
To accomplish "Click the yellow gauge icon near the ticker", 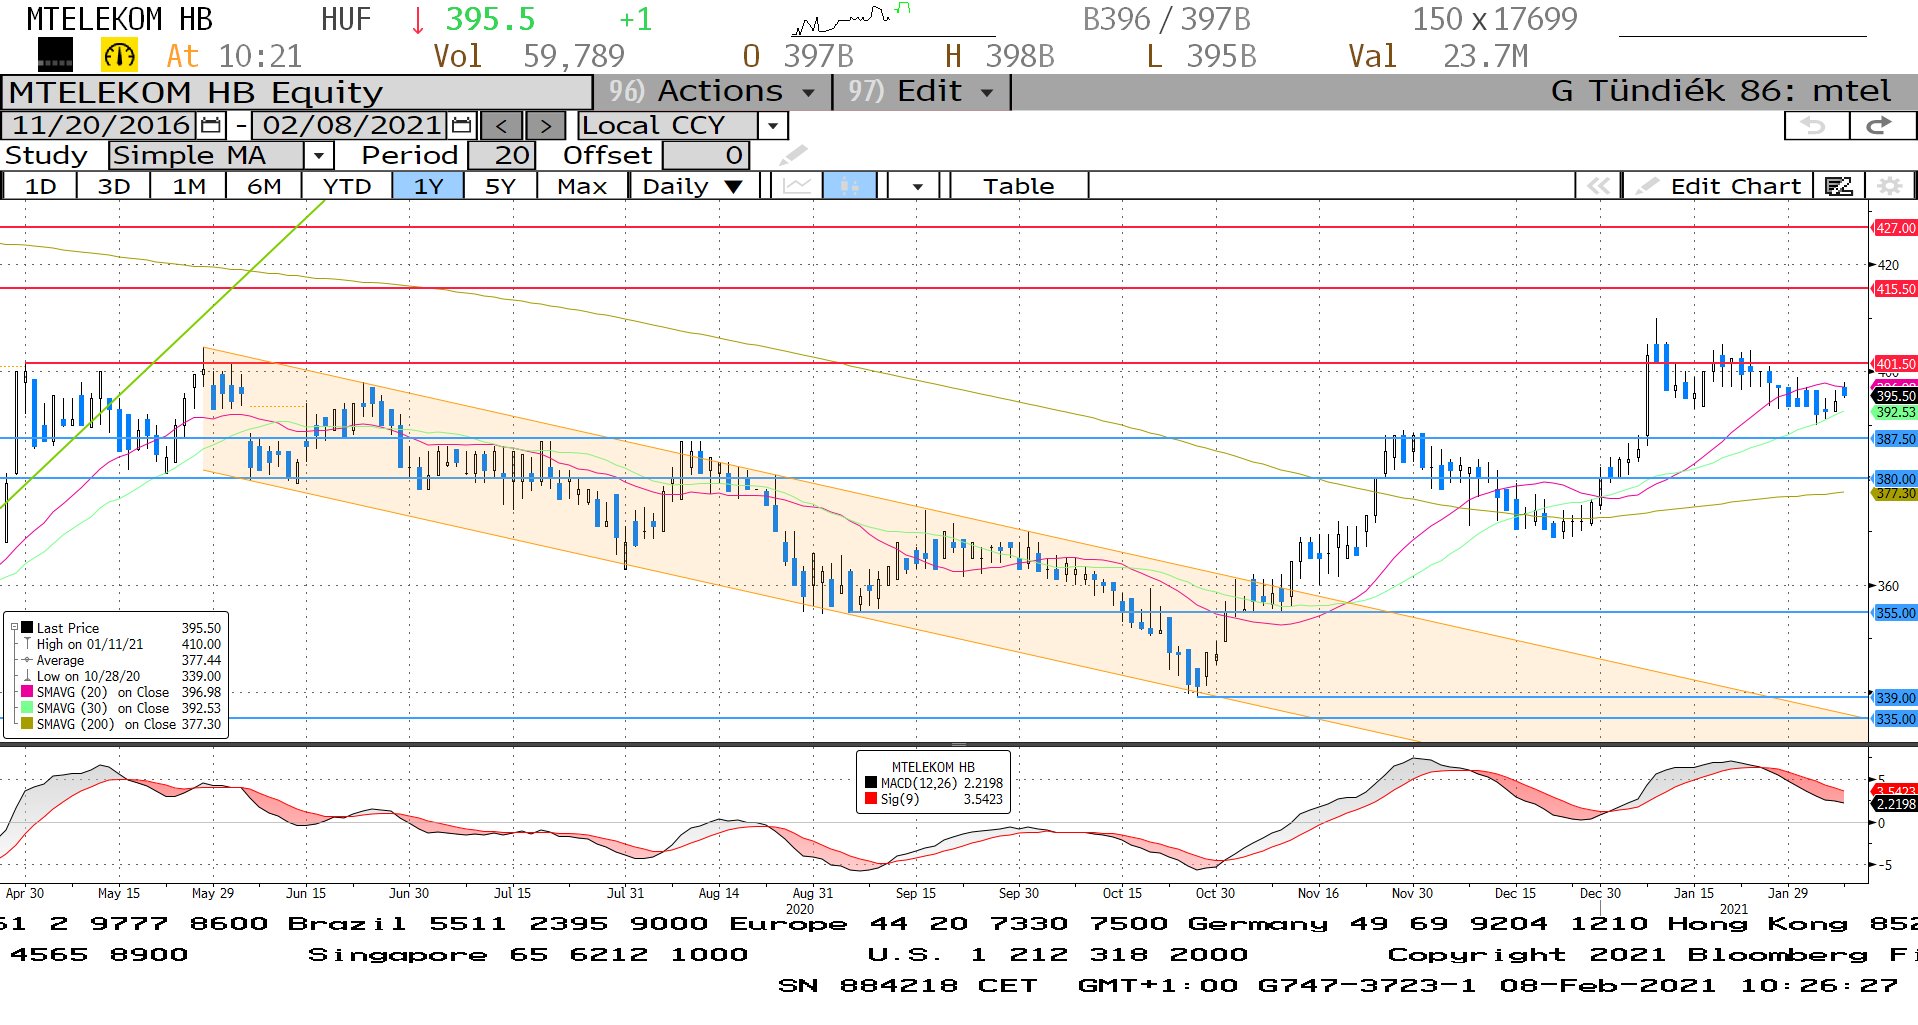I will [x=119, y=55].
